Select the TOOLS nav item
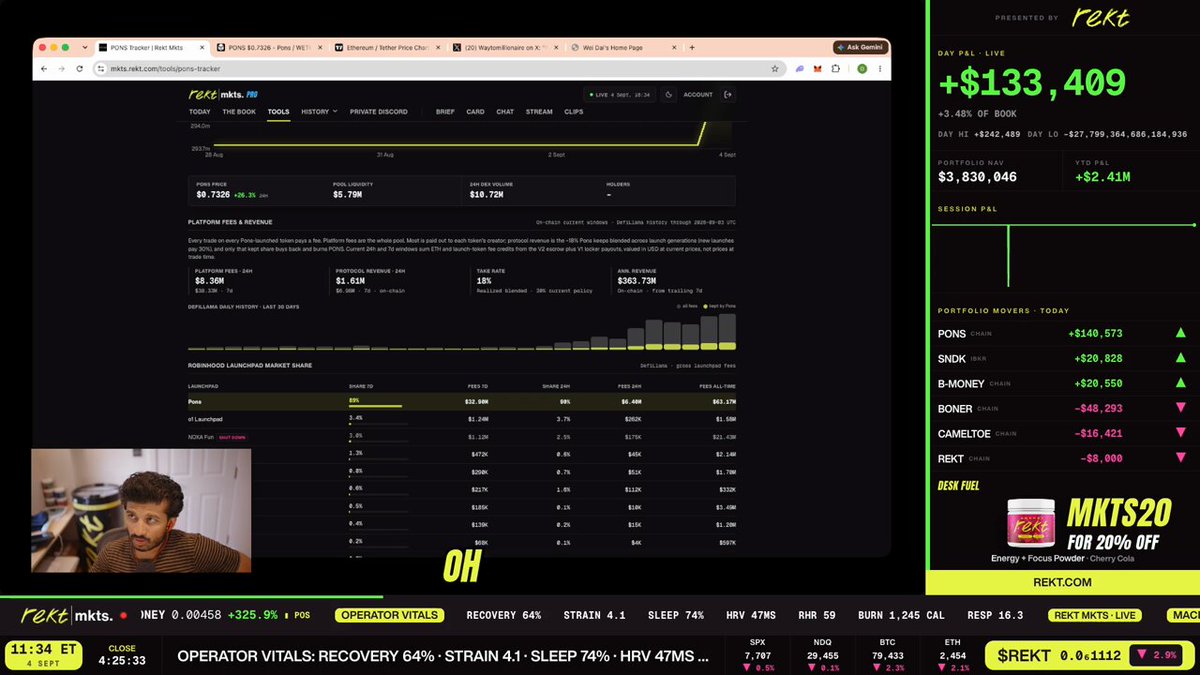This screenshot has width=1200, height=675. click(278, 112)
